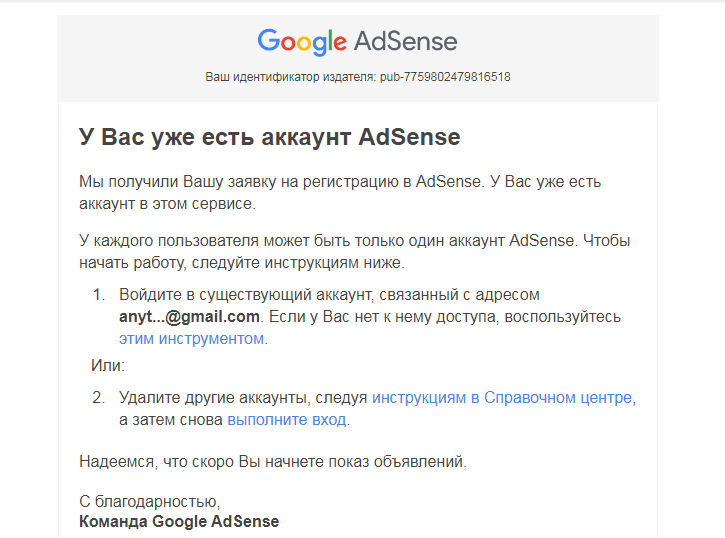This screenshot has height=538, width=725.
Task: Click list number 2 marker
Action: (x=99, y=397)
